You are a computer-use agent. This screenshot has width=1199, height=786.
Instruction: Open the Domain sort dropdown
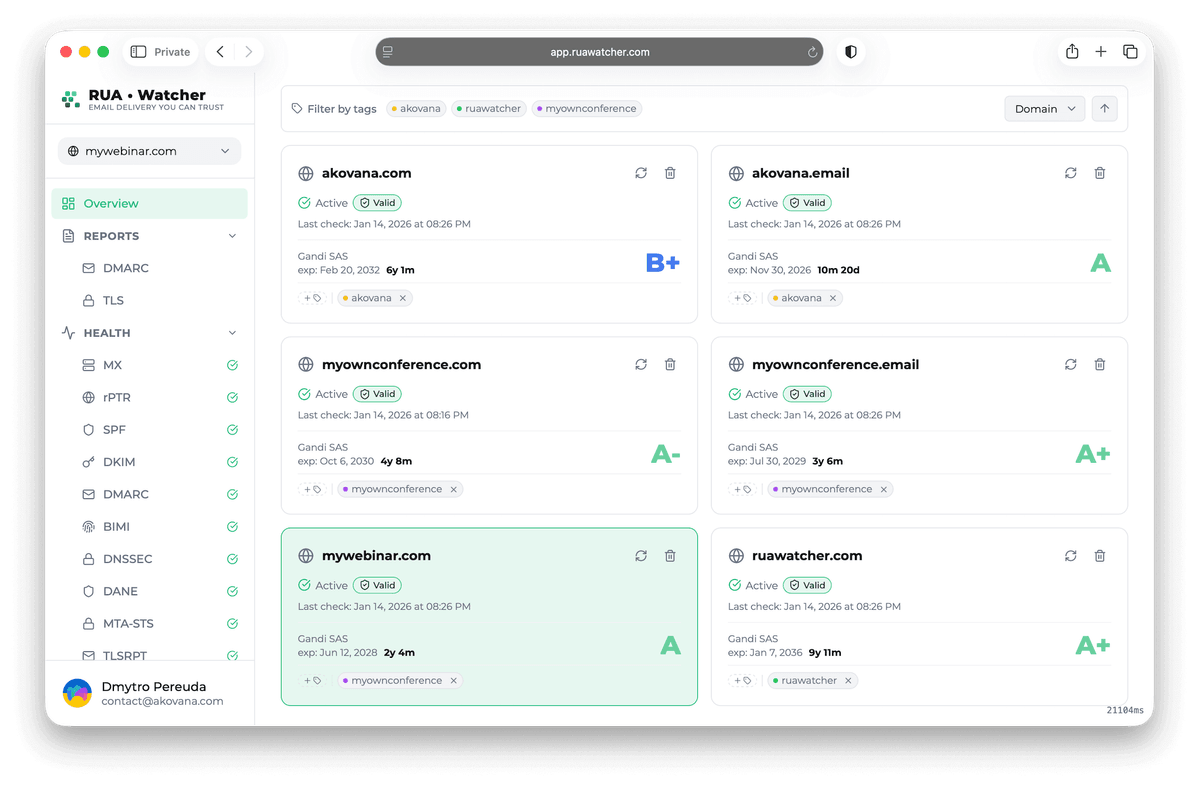point(1044,109)
